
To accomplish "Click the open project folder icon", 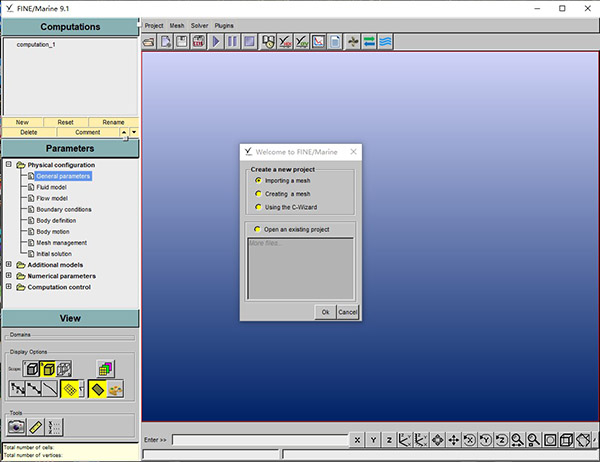I will pos(150,42).
